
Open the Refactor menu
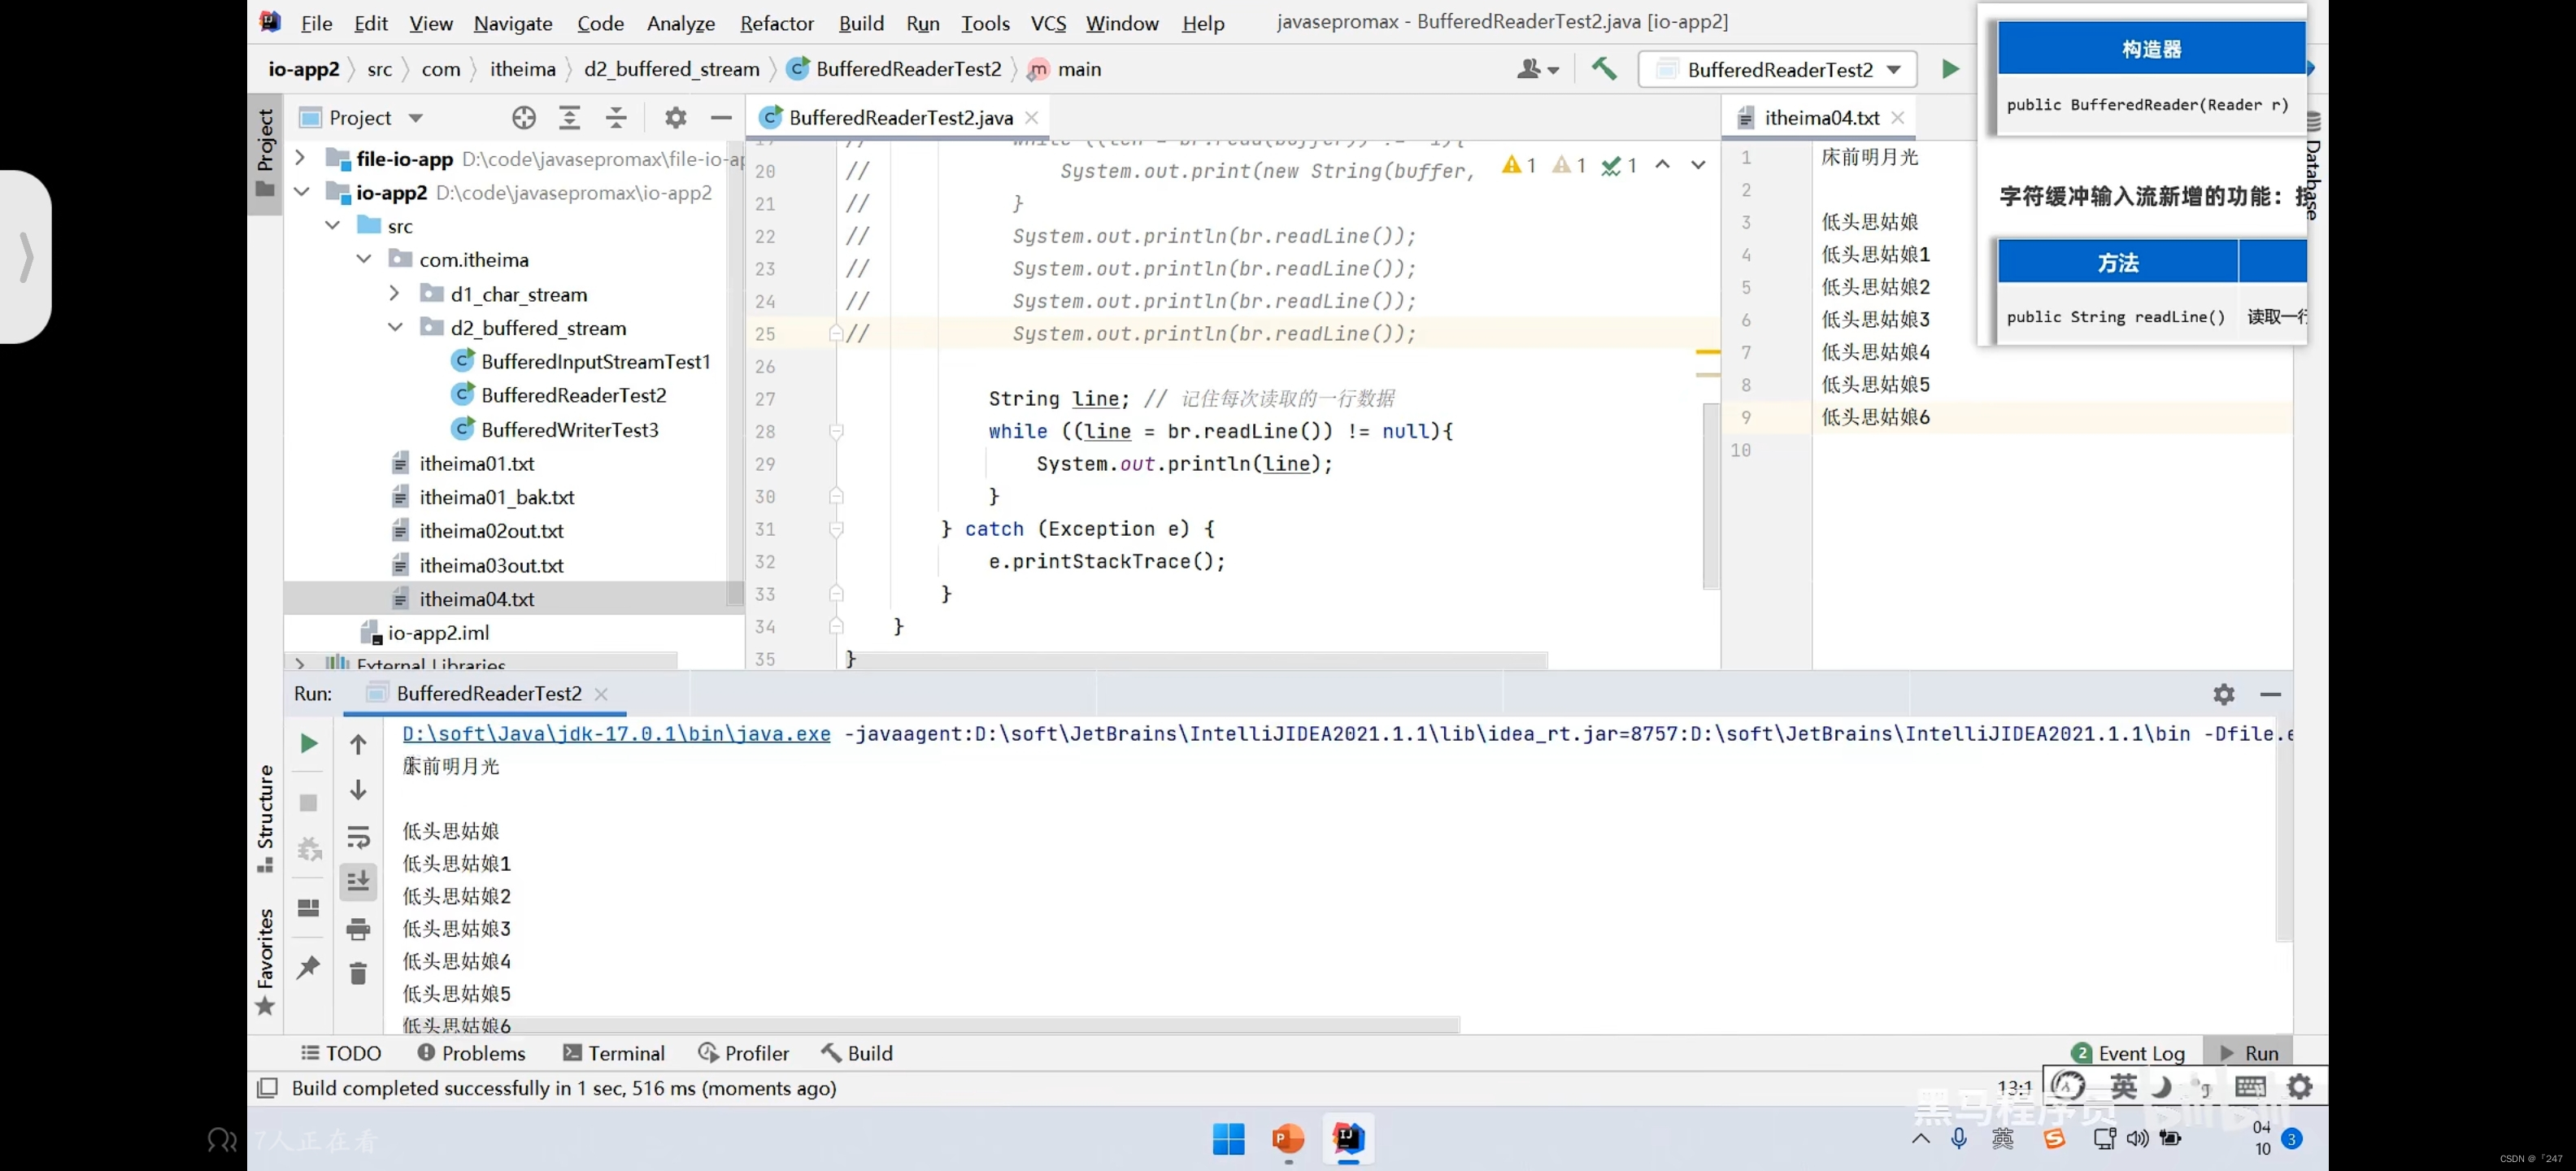tap(777, 22)
